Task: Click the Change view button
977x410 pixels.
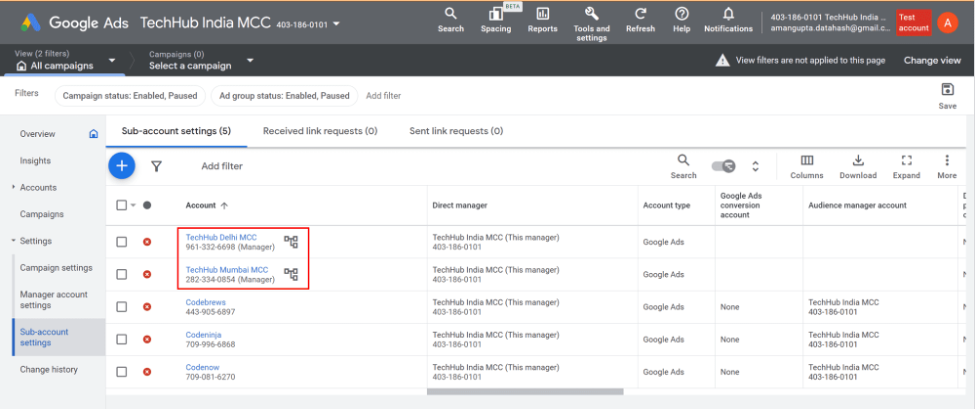Action: 932,60
